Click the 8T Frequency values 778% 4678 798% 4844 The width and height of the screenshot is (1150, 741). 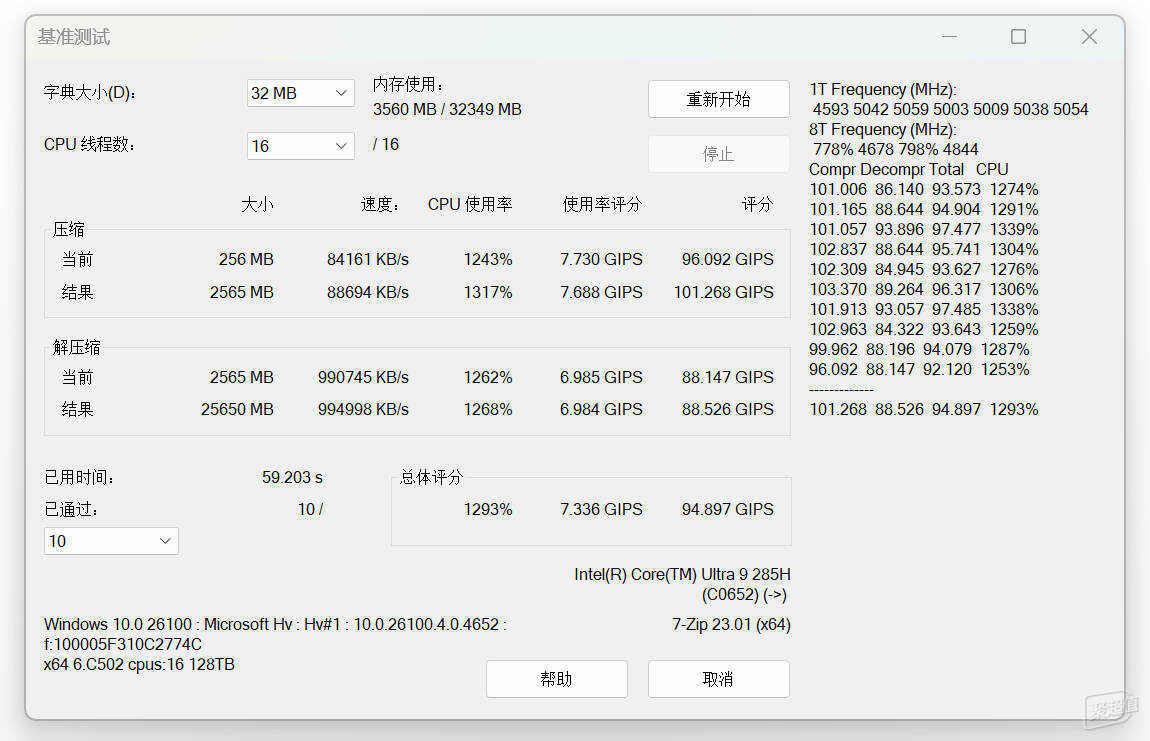pyautogui.click(x=896, y=149)
